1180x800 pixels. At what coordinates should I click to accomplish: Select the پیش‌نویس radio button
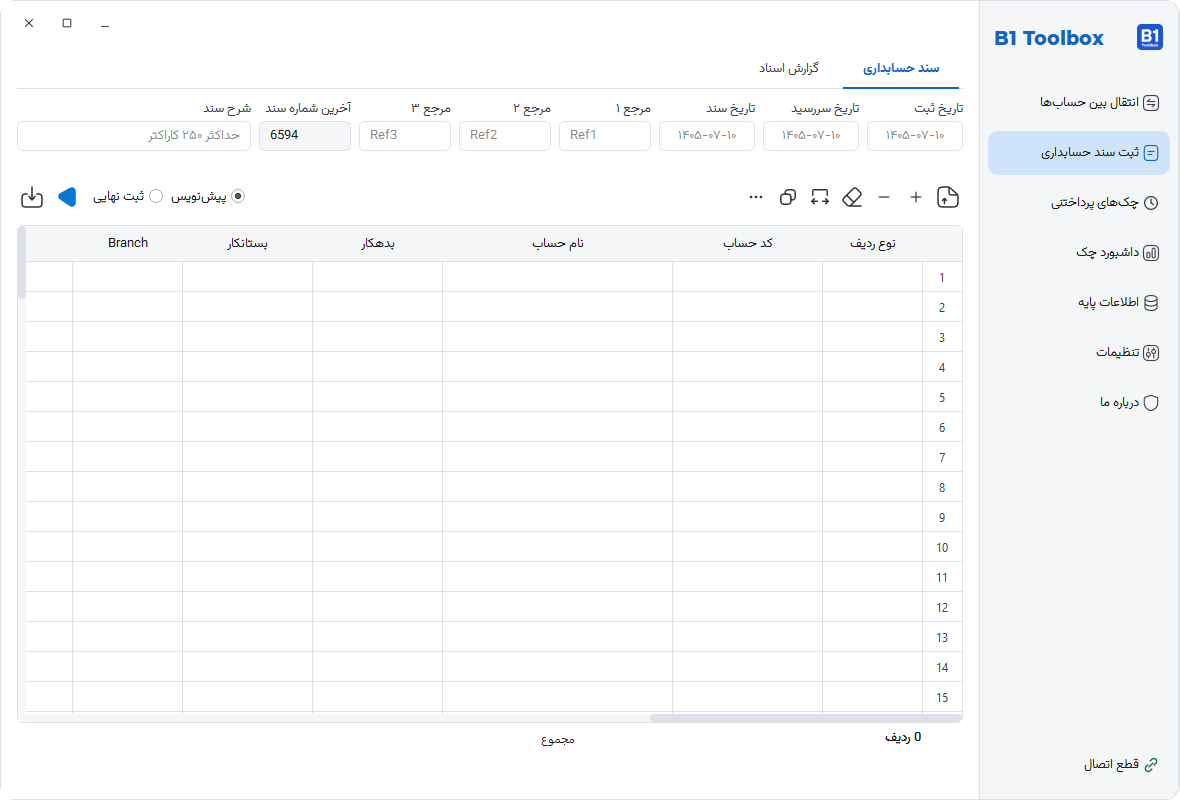[x=238, y=196]
